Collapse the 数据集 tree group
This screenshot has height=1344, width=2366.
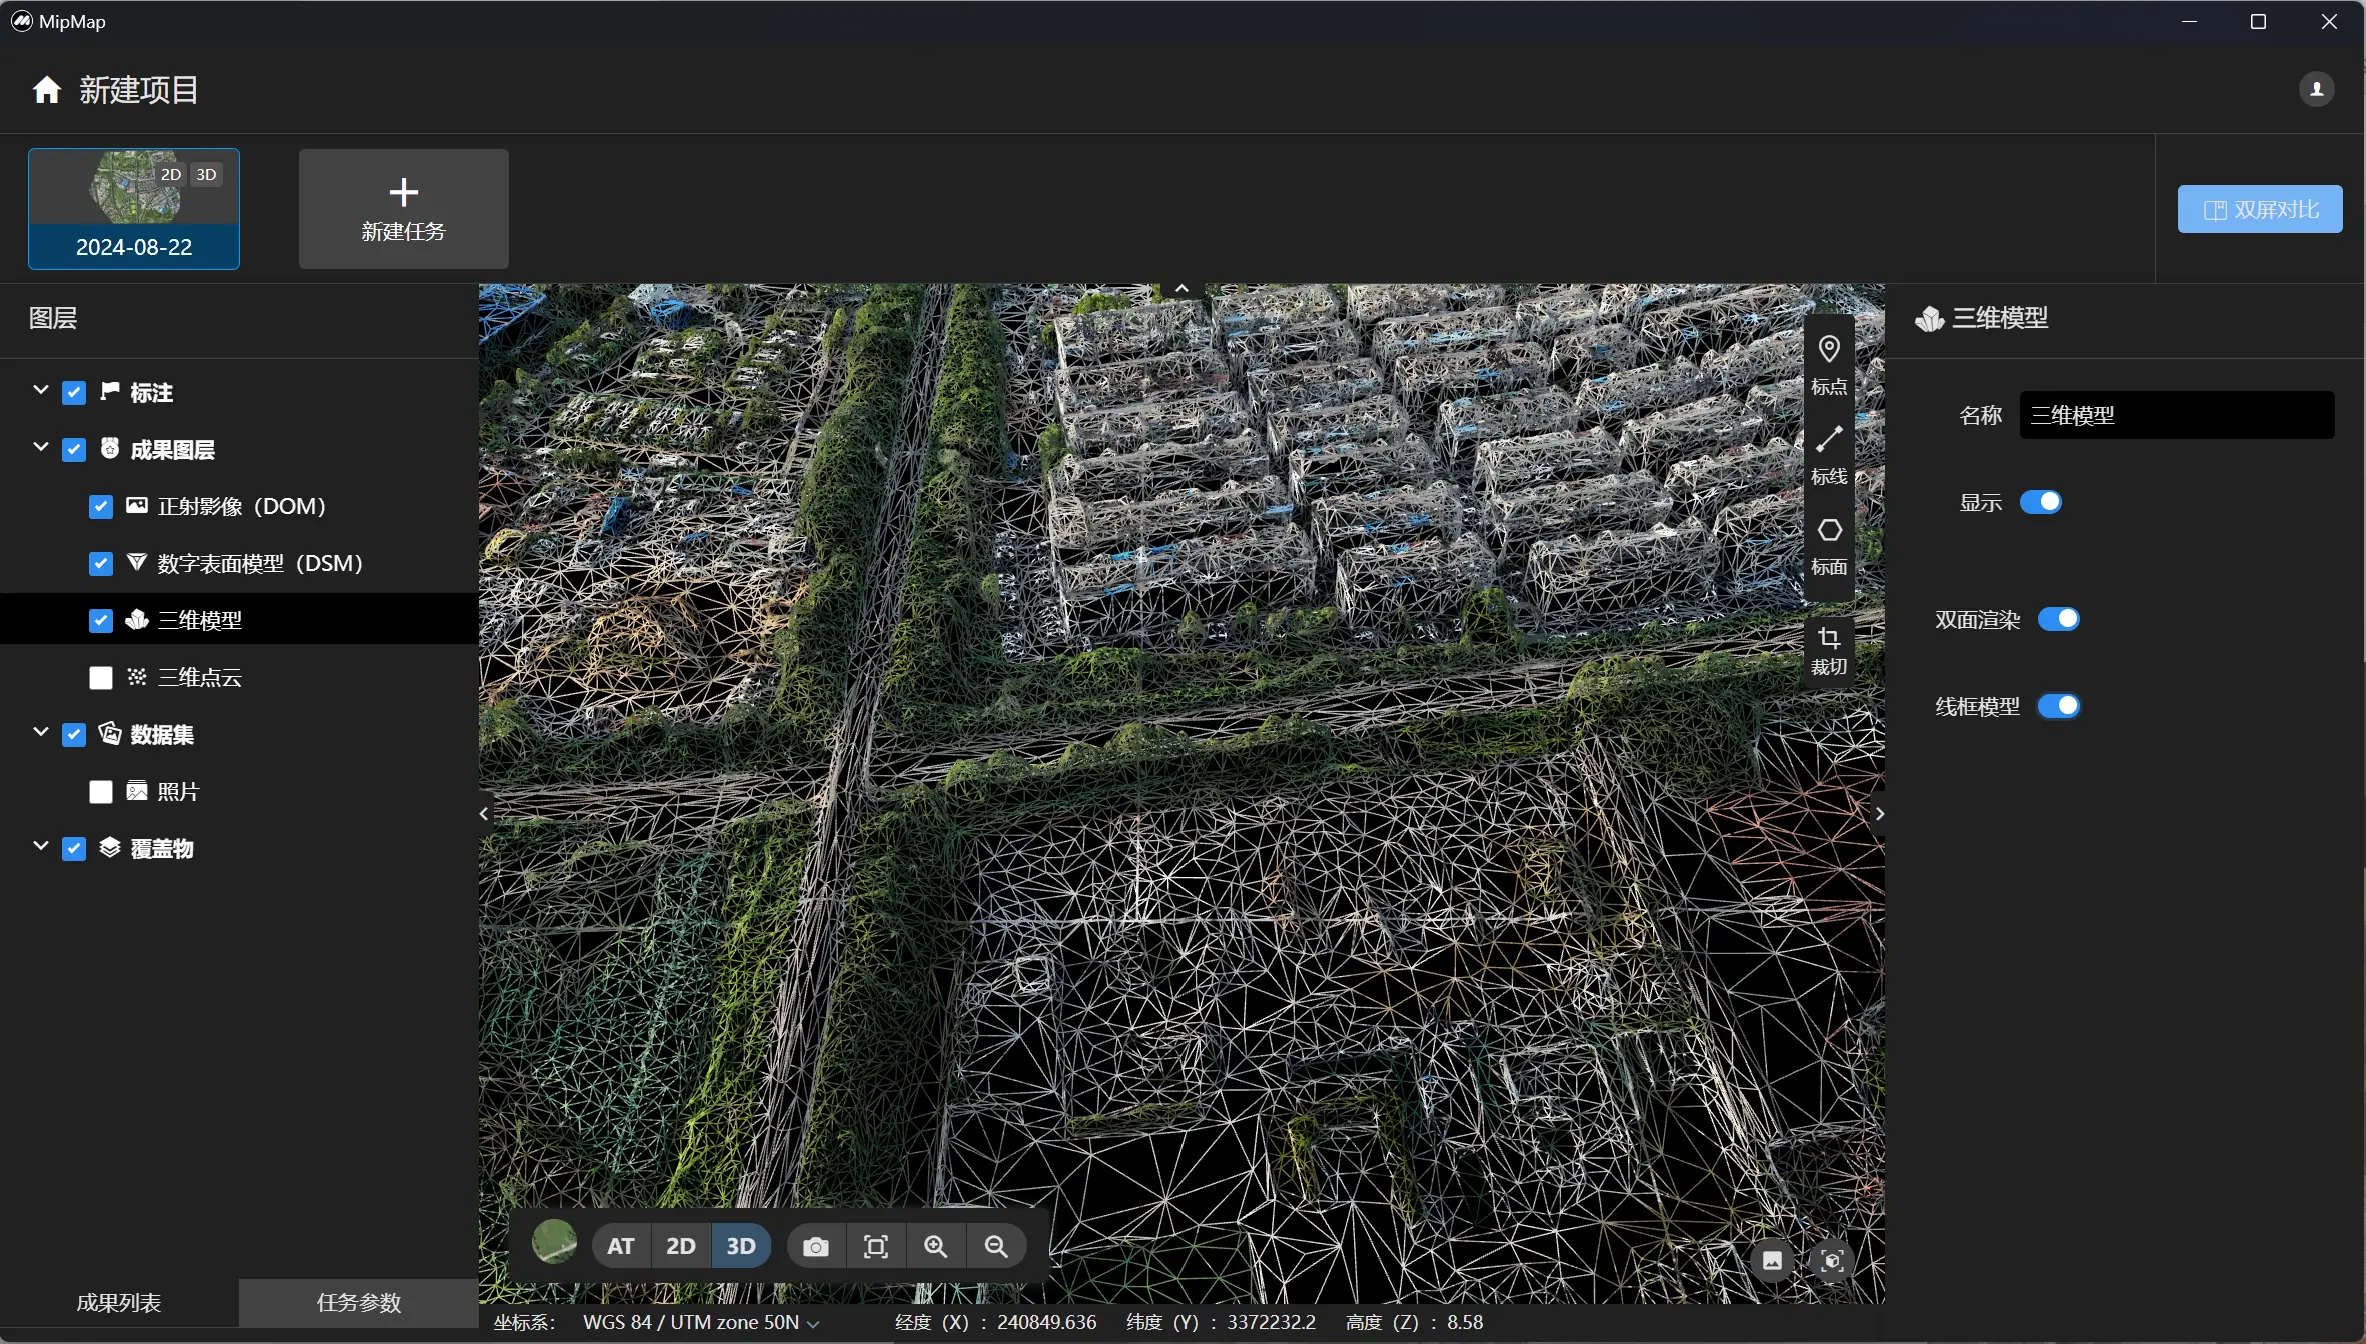tap(41, 733)
